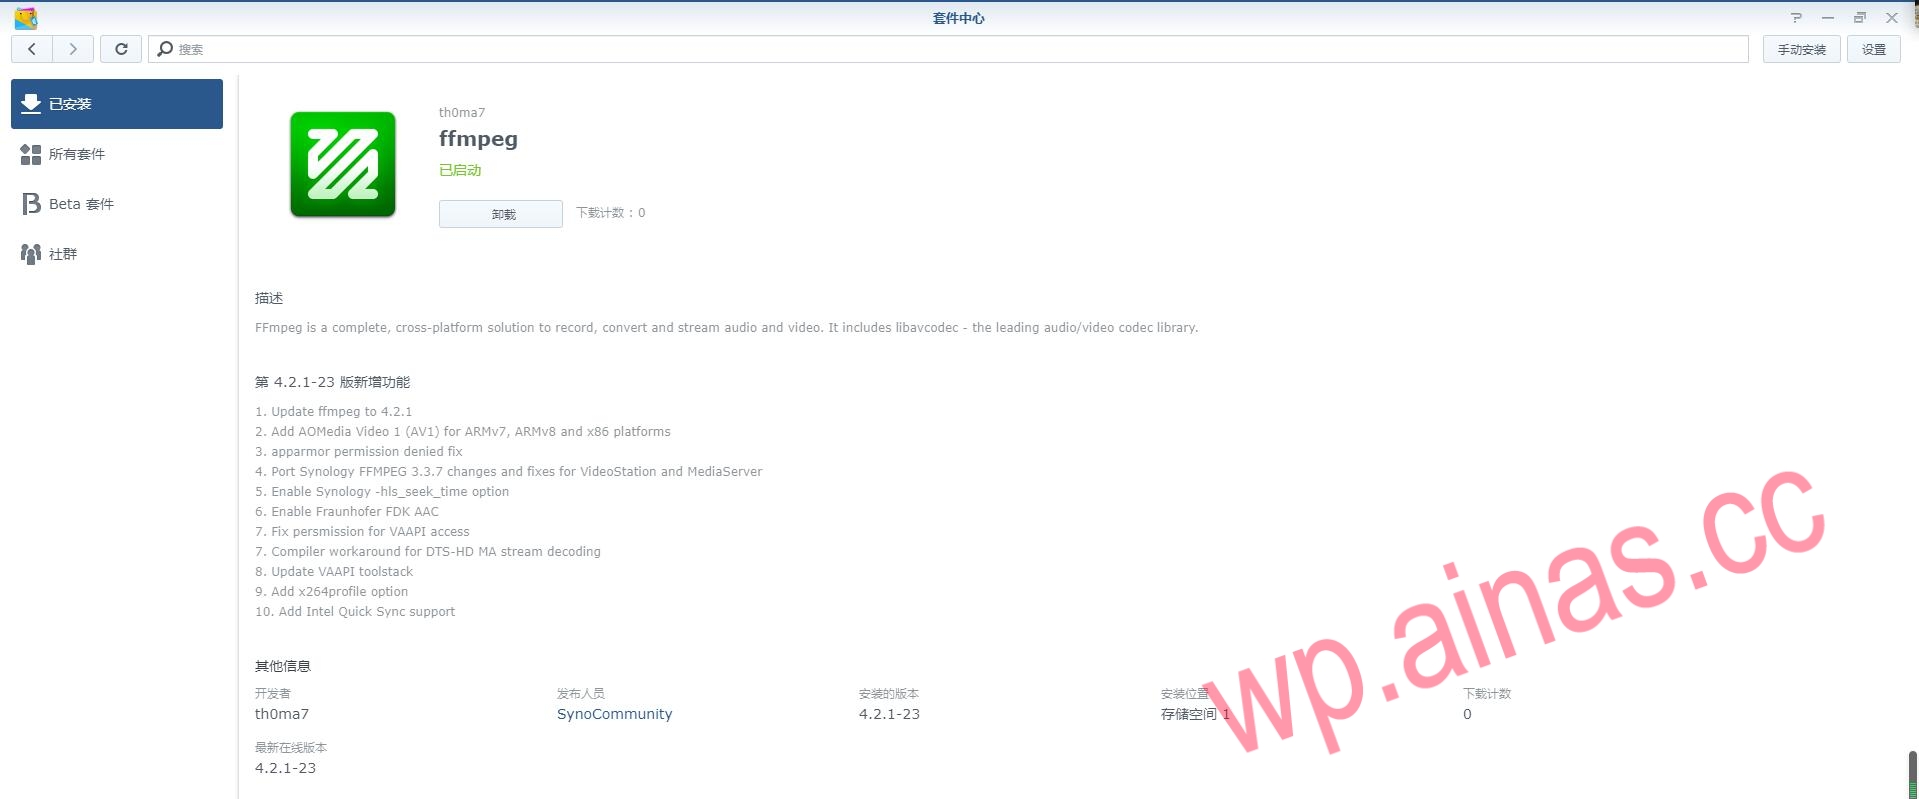The width and height of the screenshot is (1919, 799).
Task: Click the 手动安装 manual install button
Action: [1801, 49]
